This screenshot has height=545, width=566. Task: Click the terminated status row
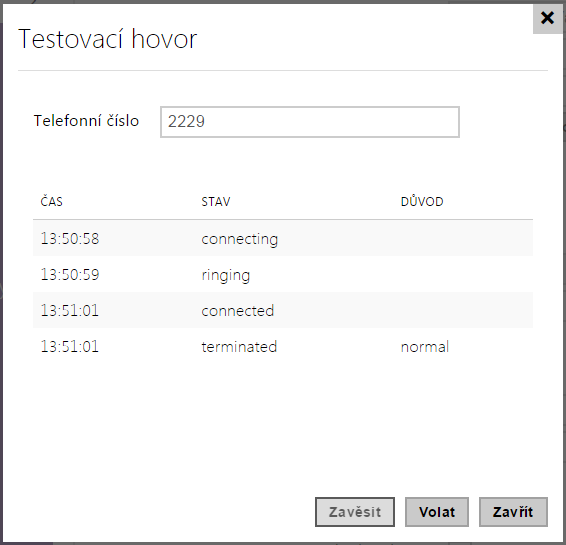tap(283, 346)
